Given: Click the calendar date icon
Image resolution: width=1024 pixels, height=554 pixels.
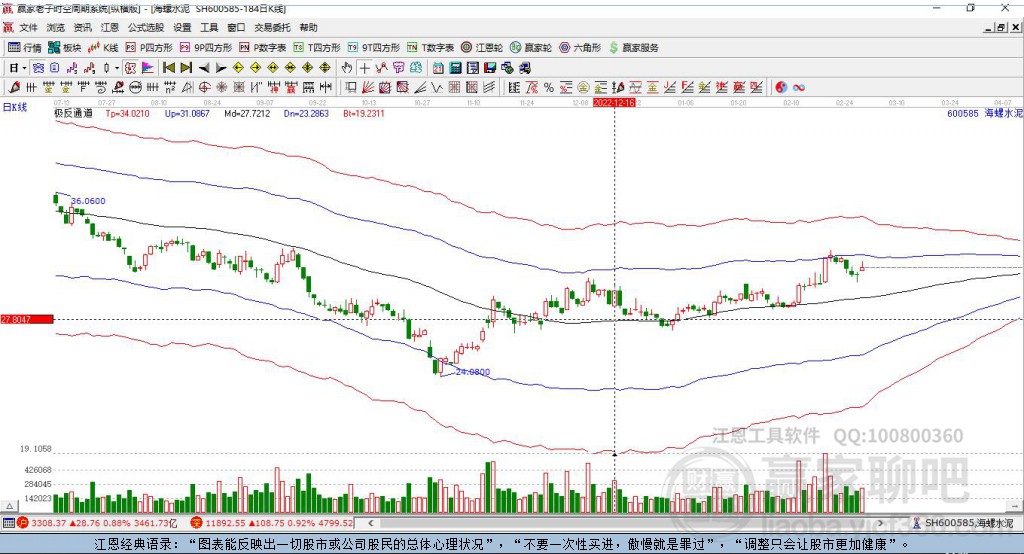Looking at the screenshot, I should click(x=438, y=68).
